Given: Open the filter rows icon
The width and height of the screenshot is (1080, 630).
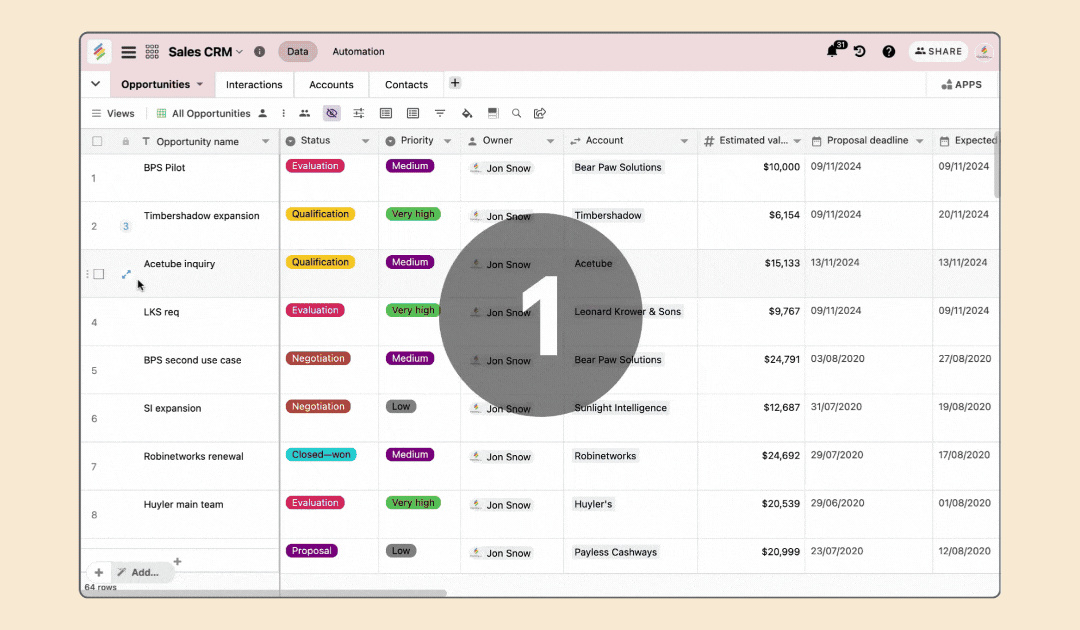Looking at the screenshot, I should pyautogui.click(x=440, y=114).
